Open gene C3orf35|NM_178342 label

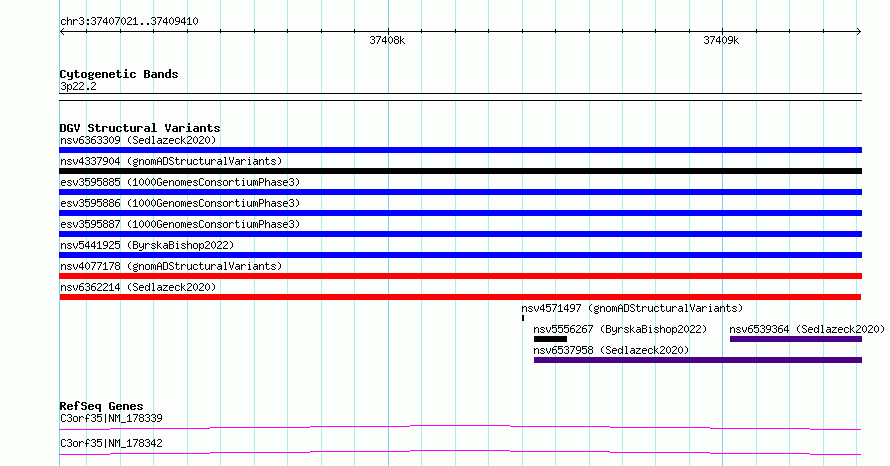click(x=111, y=443)
